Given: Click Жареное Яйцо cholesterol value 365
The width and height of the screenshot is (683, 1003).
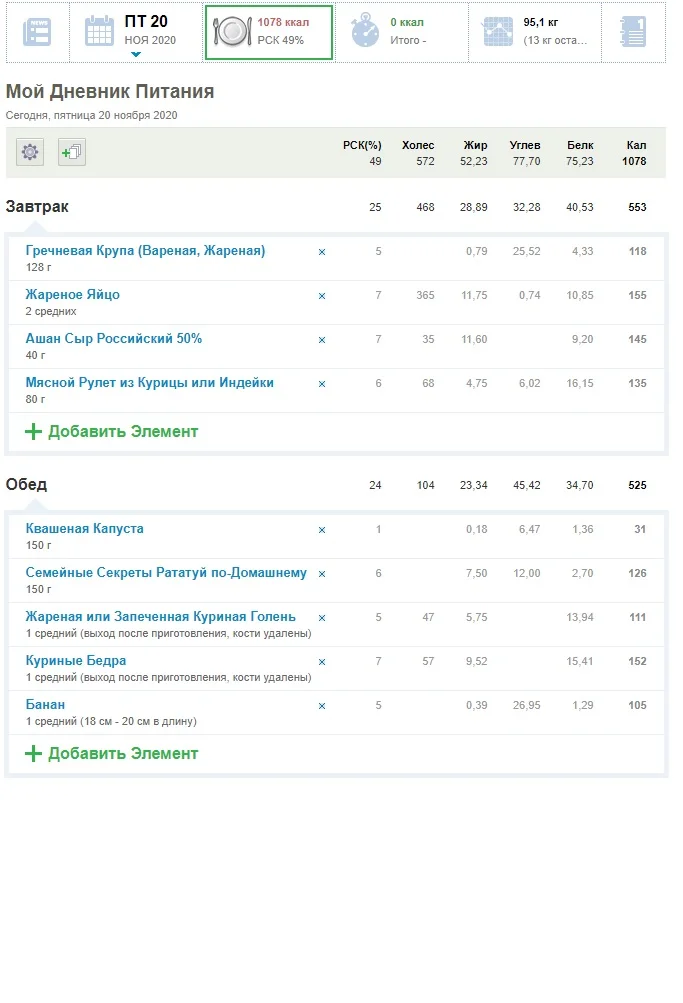Looking at the screenshot, I should (x=425, y=296).
